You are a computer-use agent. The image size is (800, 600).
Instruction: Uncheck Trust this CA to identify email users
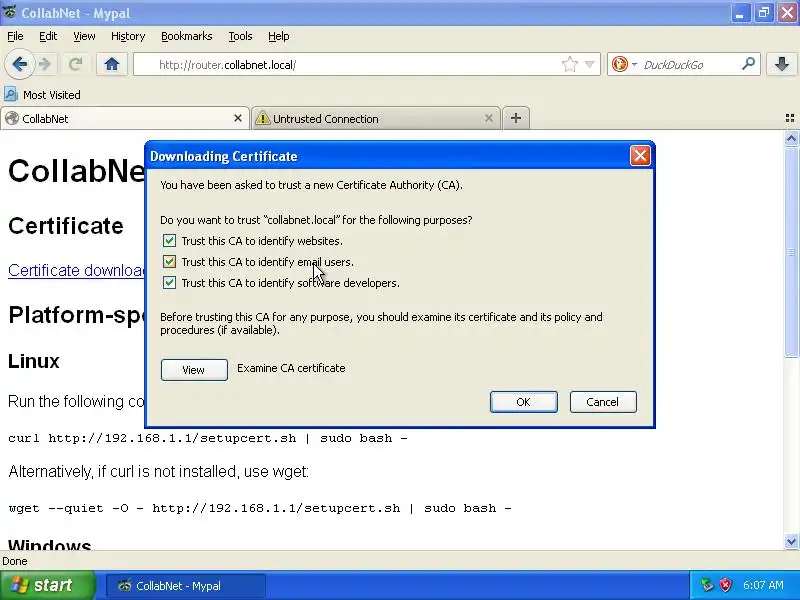pyautogui.click(x=169, y=262)
